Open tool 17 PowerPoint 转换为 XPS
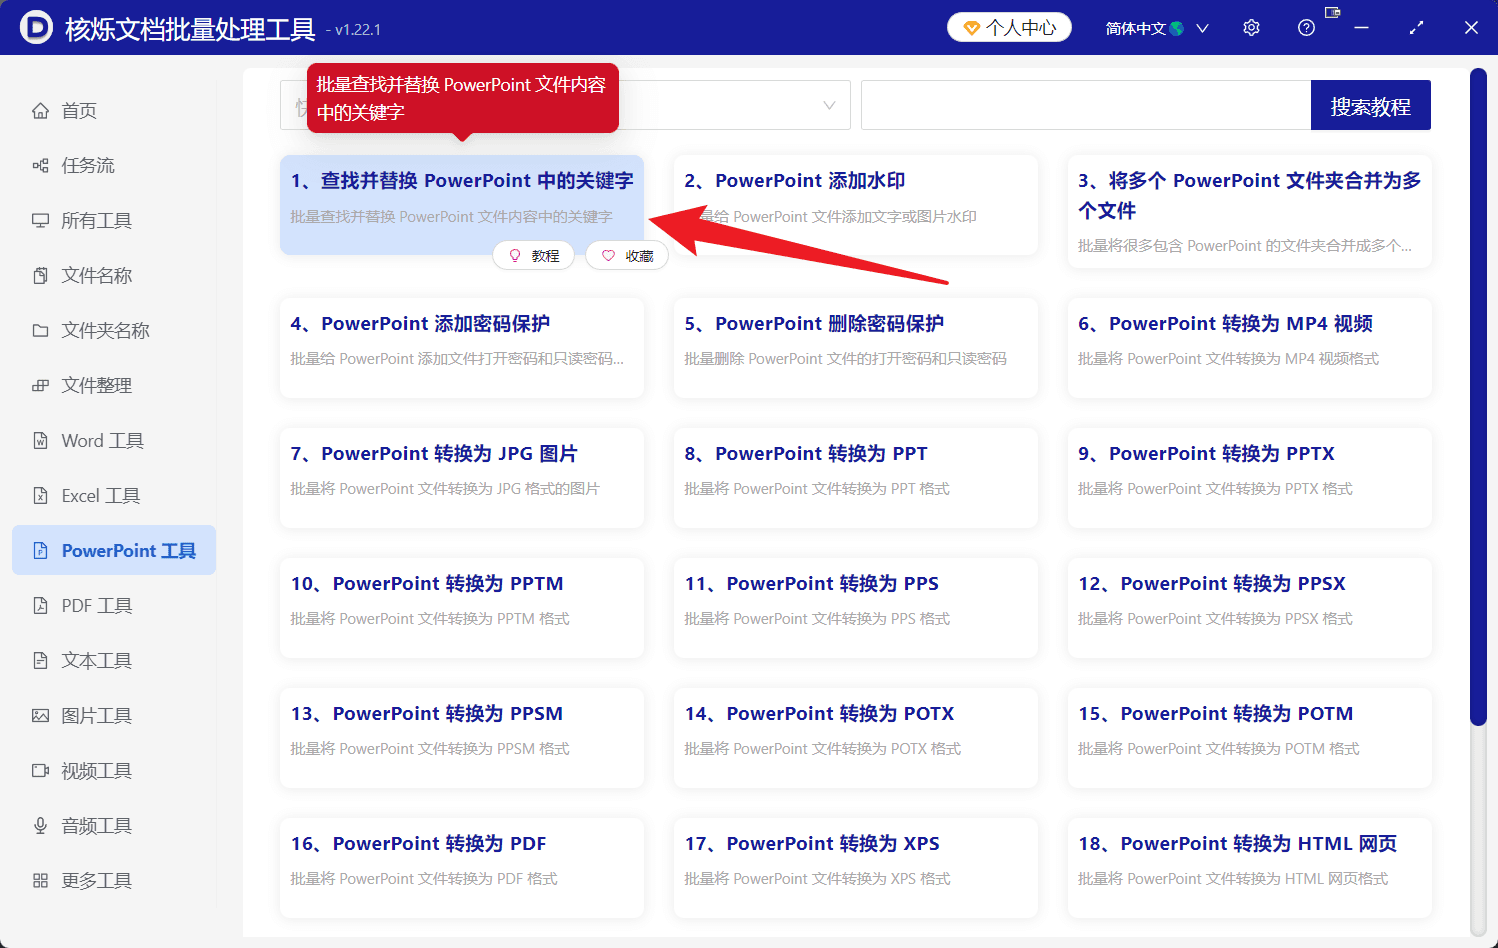Viewport: 1498px width, 948px height. click(856, 868)
